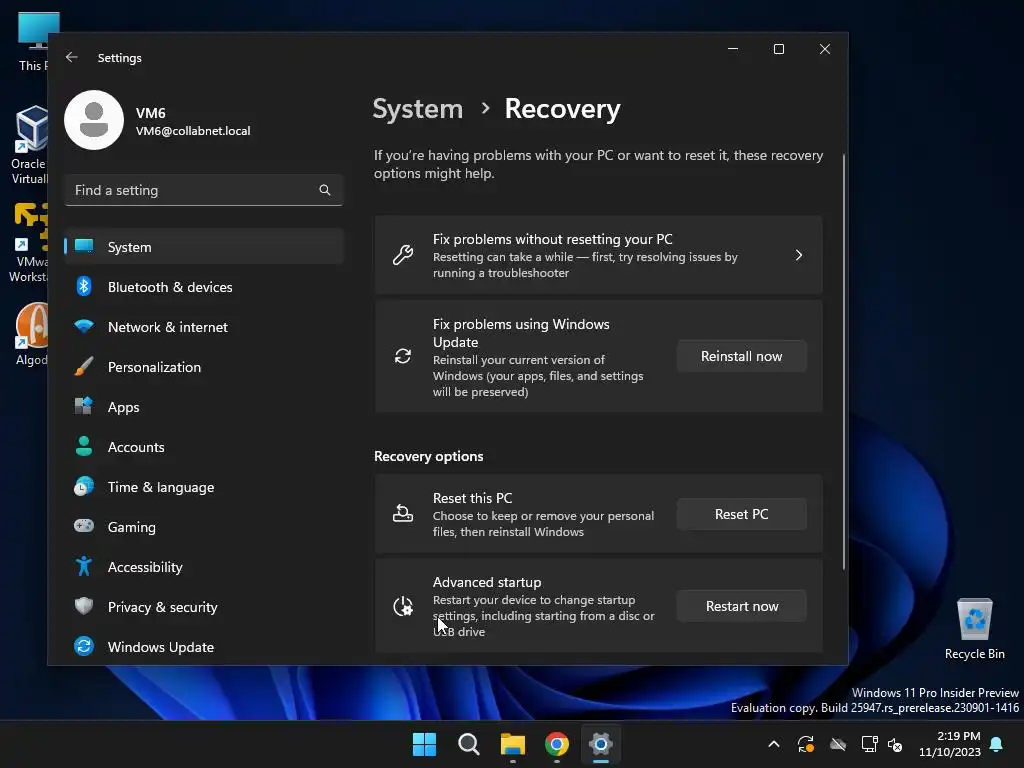This screenshot has height=768, width=1024.
Task: Click the Settings gear on taskbar
Action: 601,744
